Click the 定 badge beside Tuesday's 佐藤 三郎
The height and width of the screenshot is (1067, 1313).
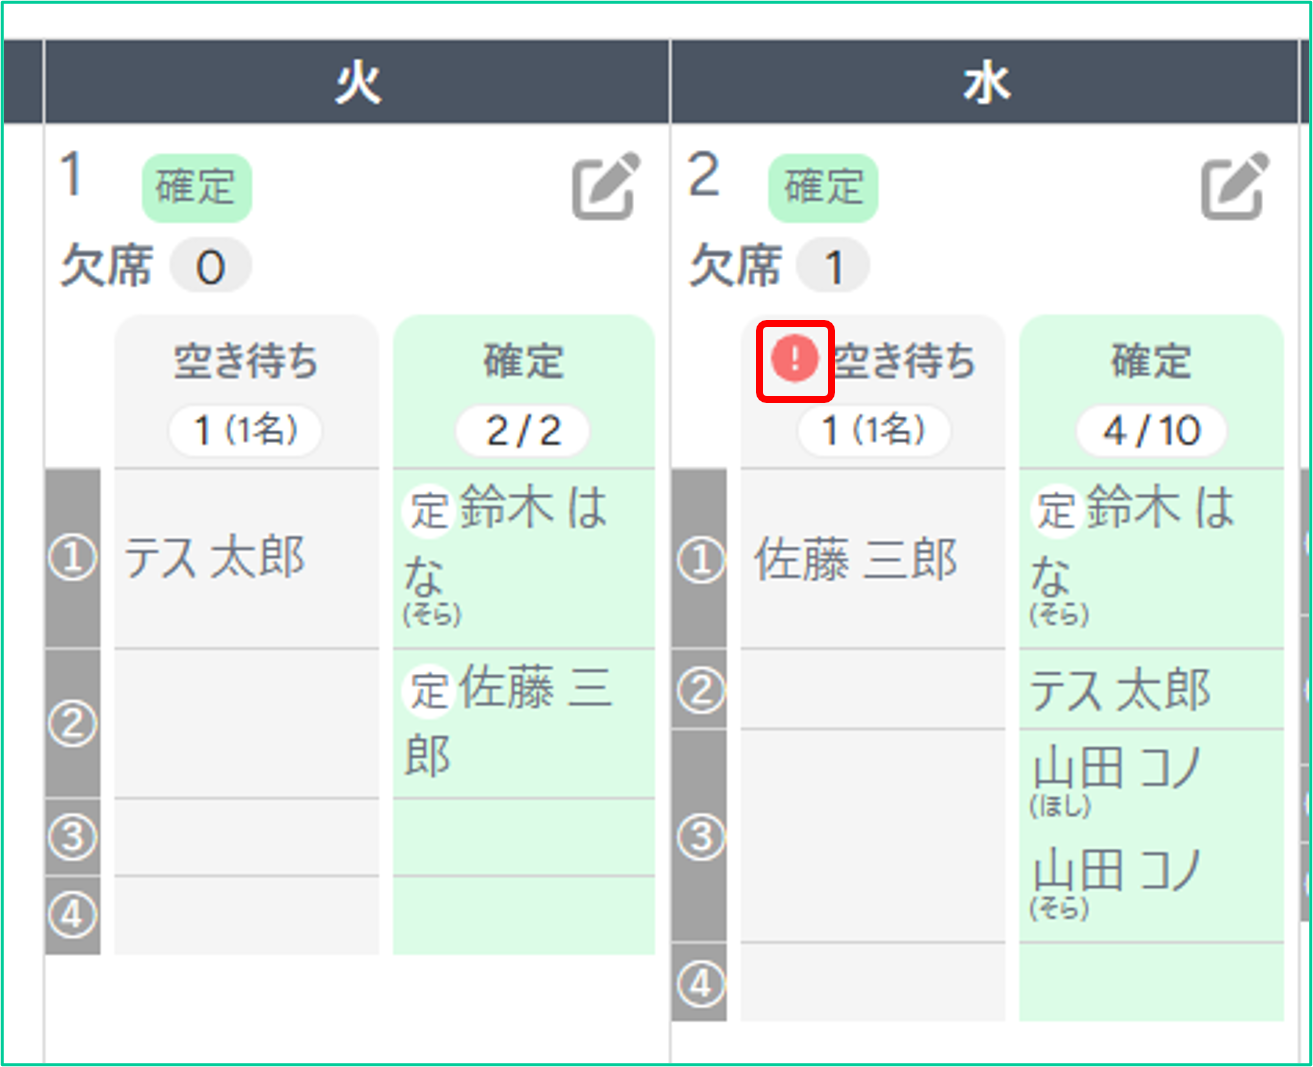pos(429,690)
